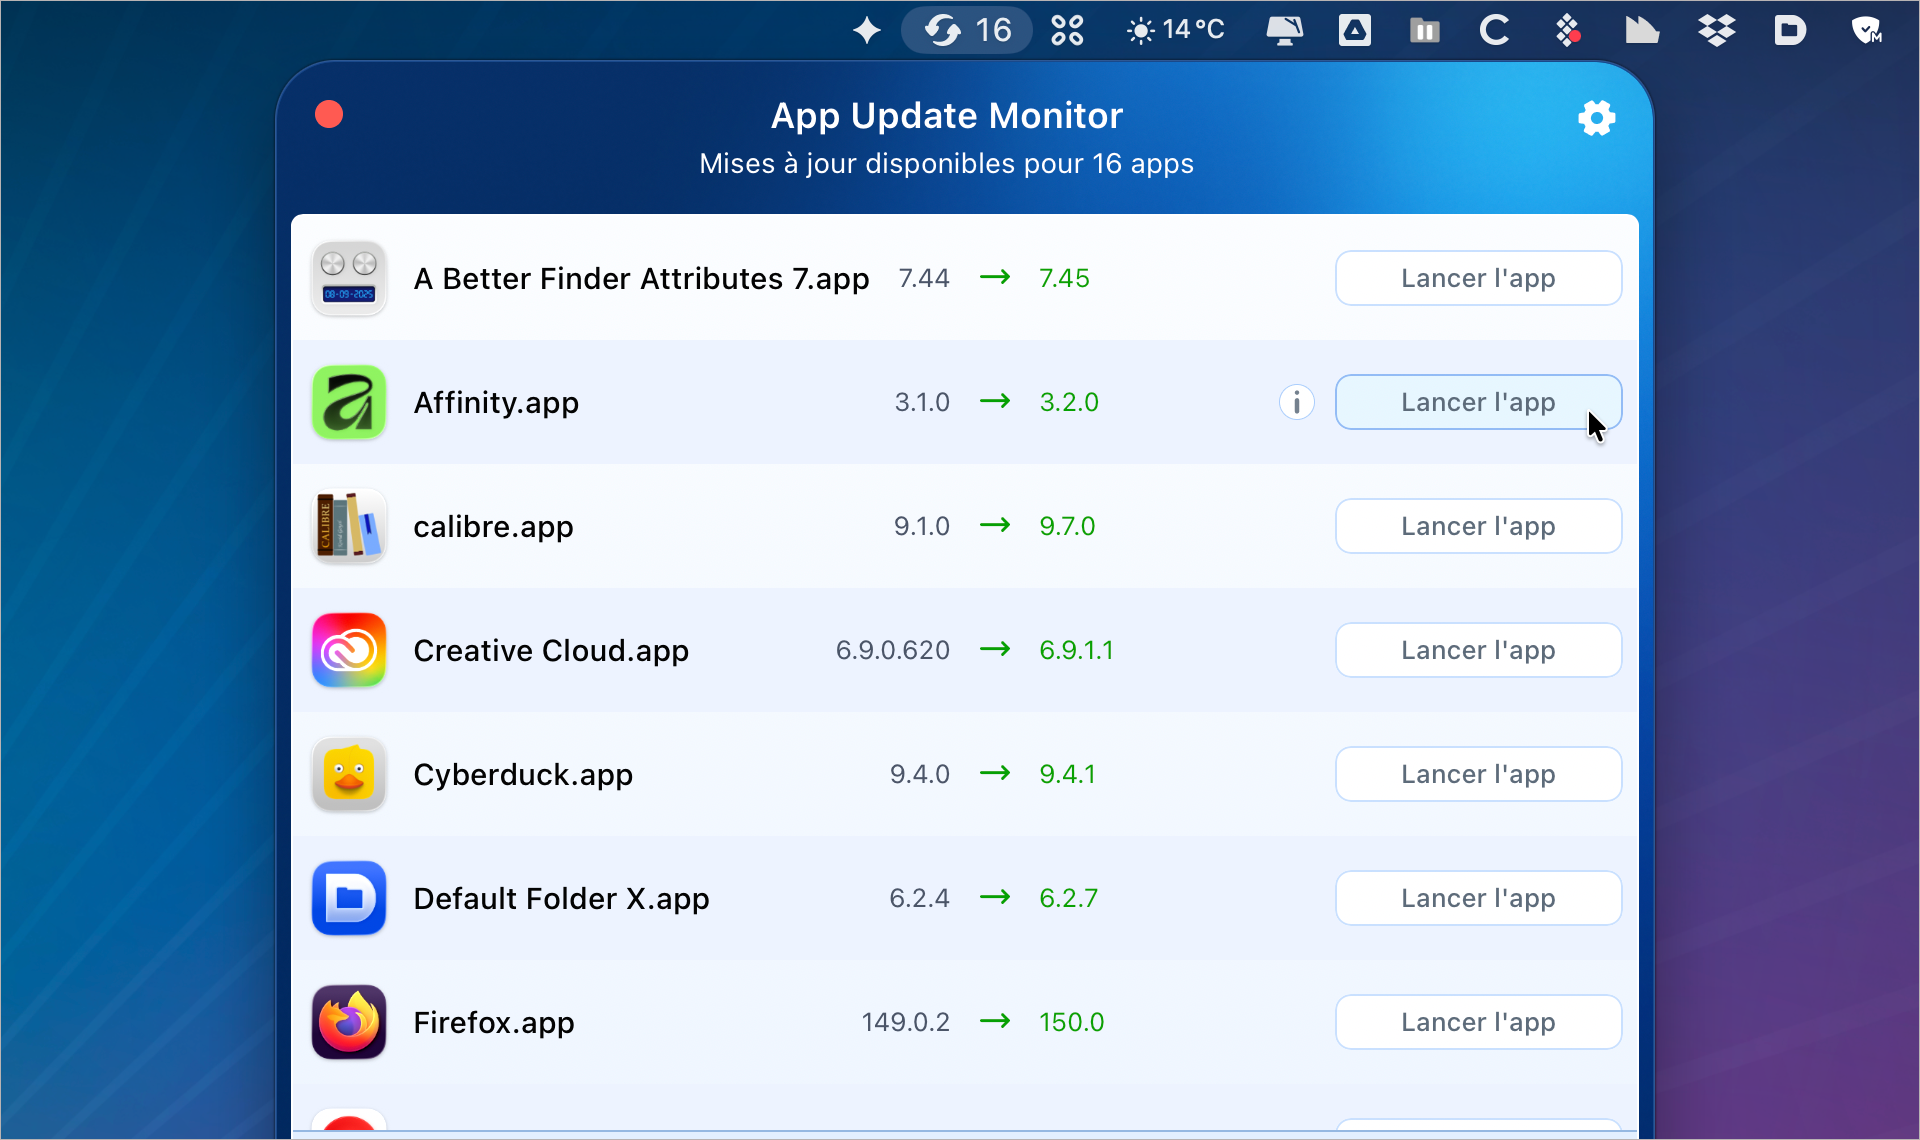
Task: Click Lancer l'app for Default Folder X.app
Action: [x=1478, y=898]
